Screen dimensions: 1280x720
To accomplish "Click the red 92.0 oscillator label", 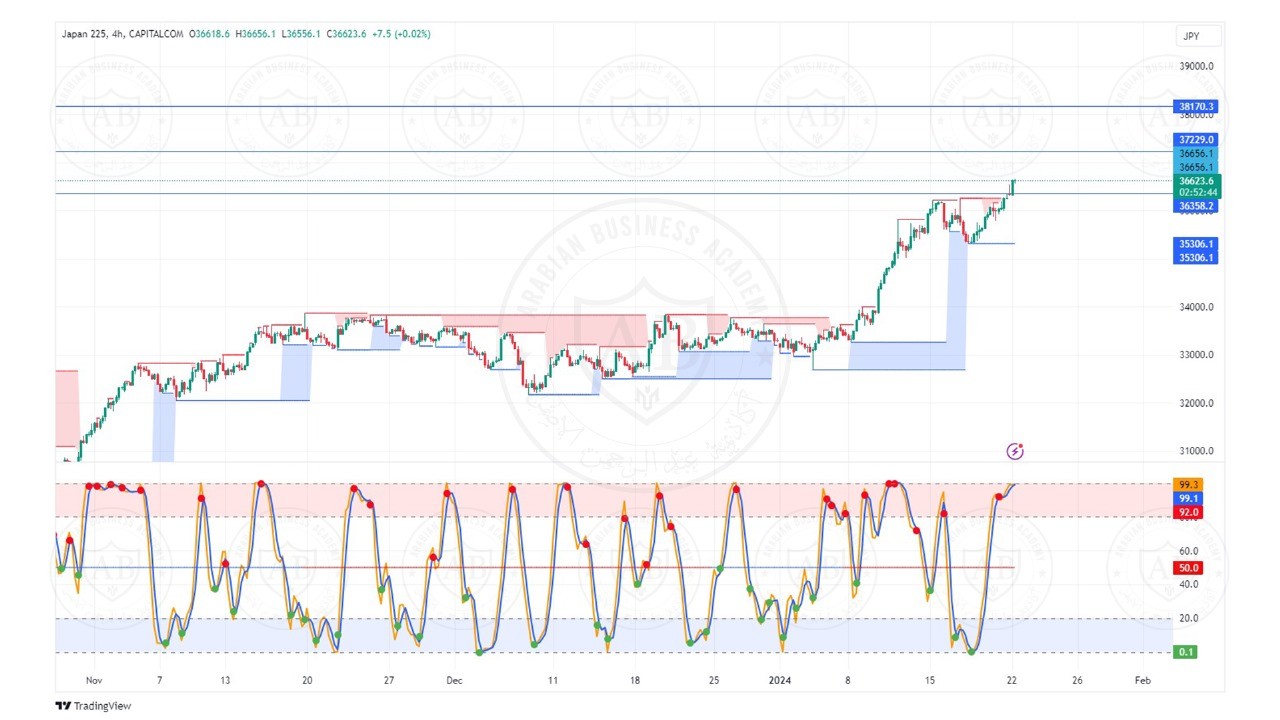I will click(x=1188, y=512).
